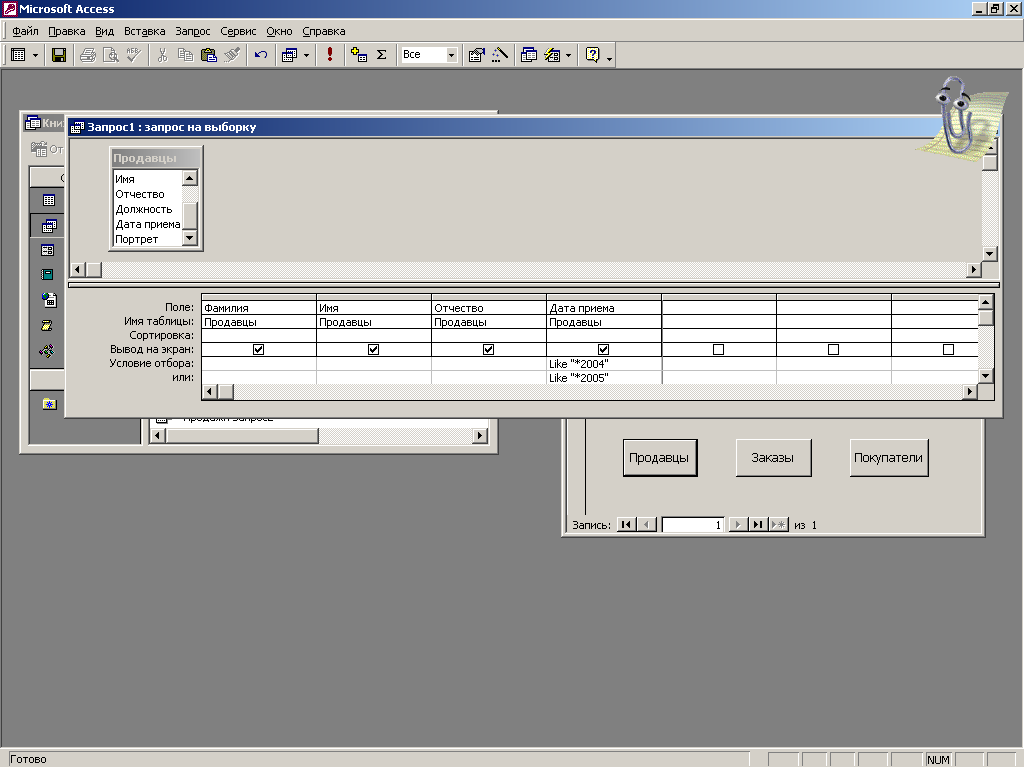
Task: Select Должность in Продавцы field list
Action: click(x=148, y=209)
